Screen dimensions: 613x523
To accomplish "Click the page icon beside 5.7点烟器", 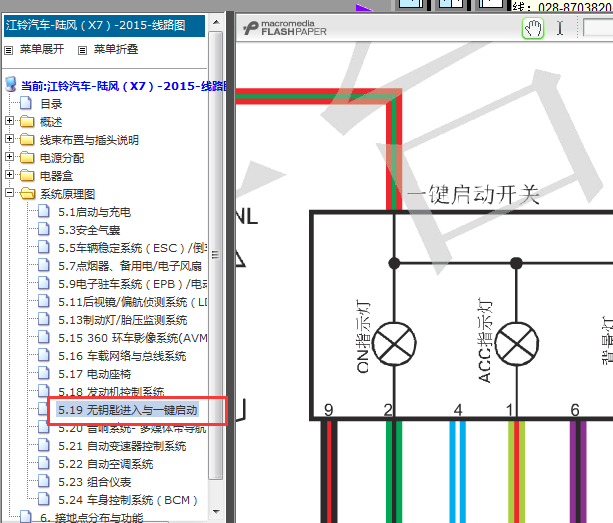I will 44,265.
